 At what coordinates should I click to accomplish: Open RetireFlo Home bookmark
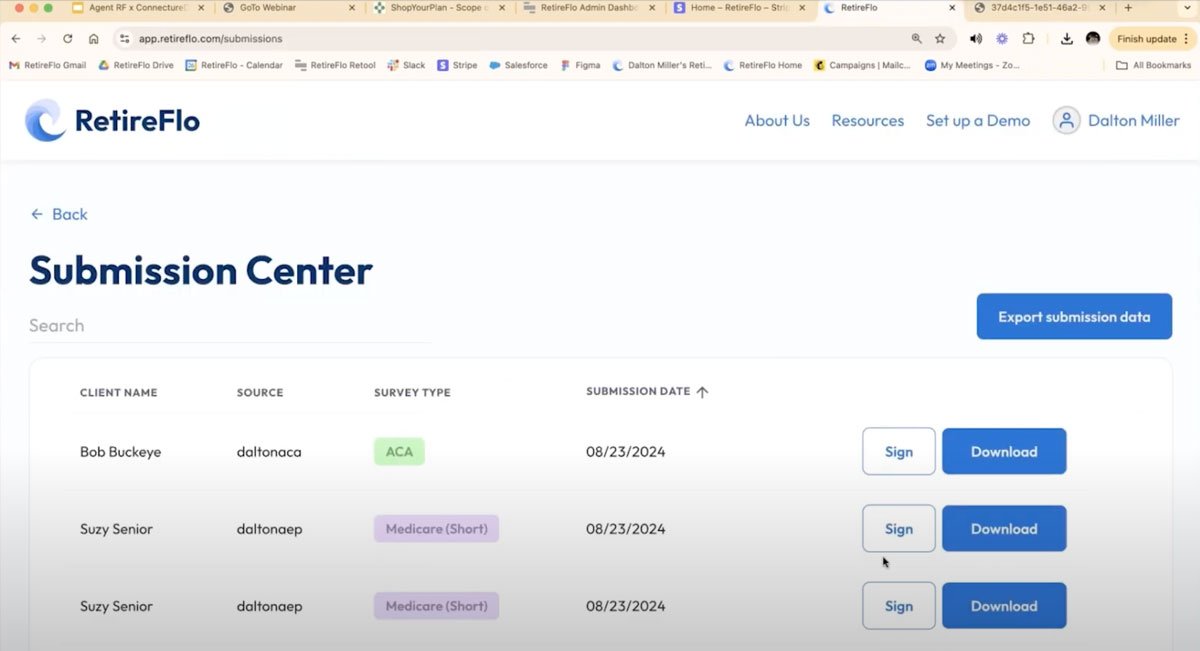[763, 66]
